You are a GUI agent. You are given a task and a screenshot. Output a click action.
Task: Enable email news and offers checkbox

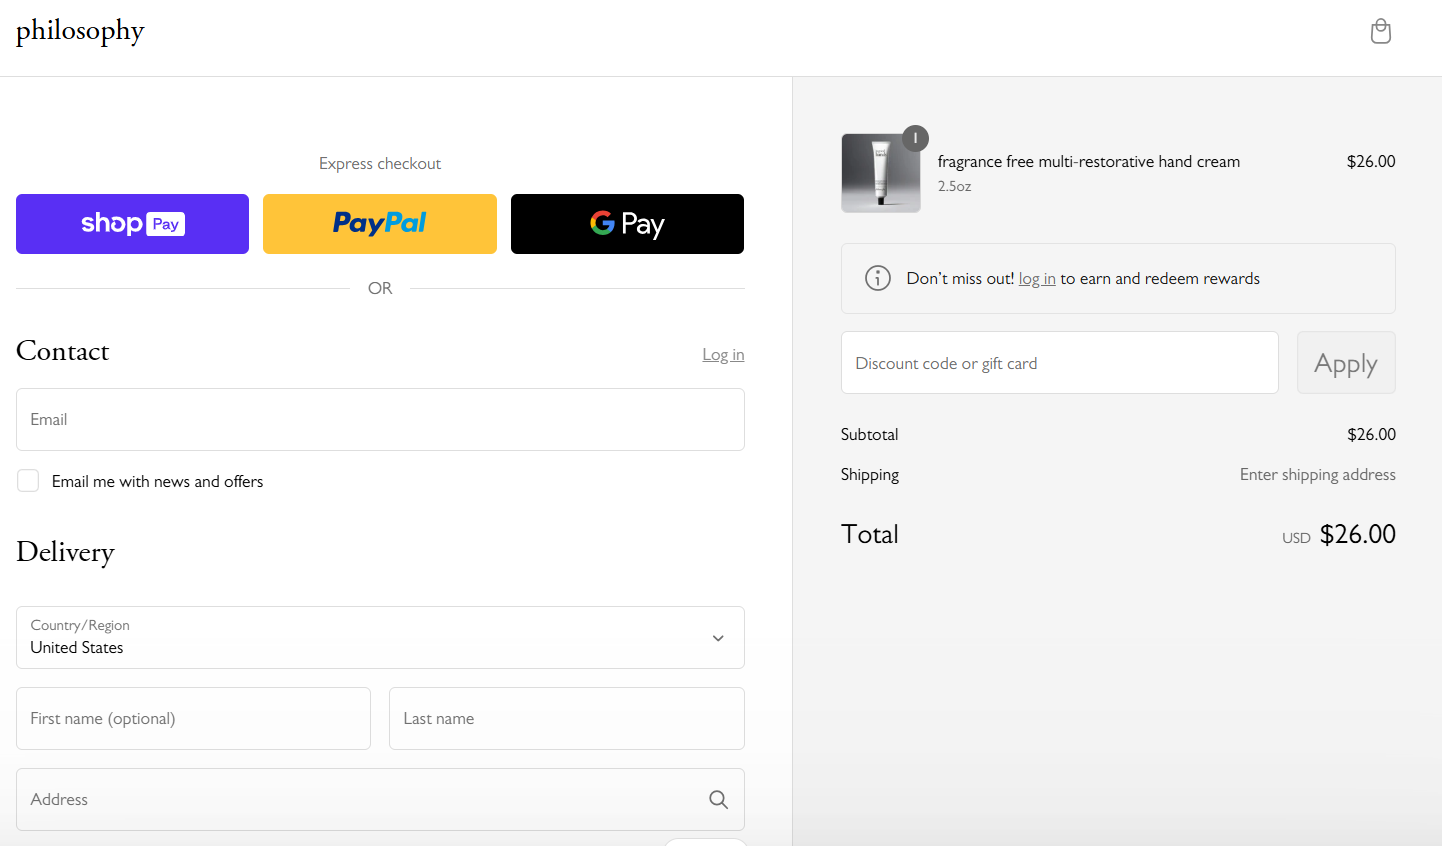pos(28,481)
